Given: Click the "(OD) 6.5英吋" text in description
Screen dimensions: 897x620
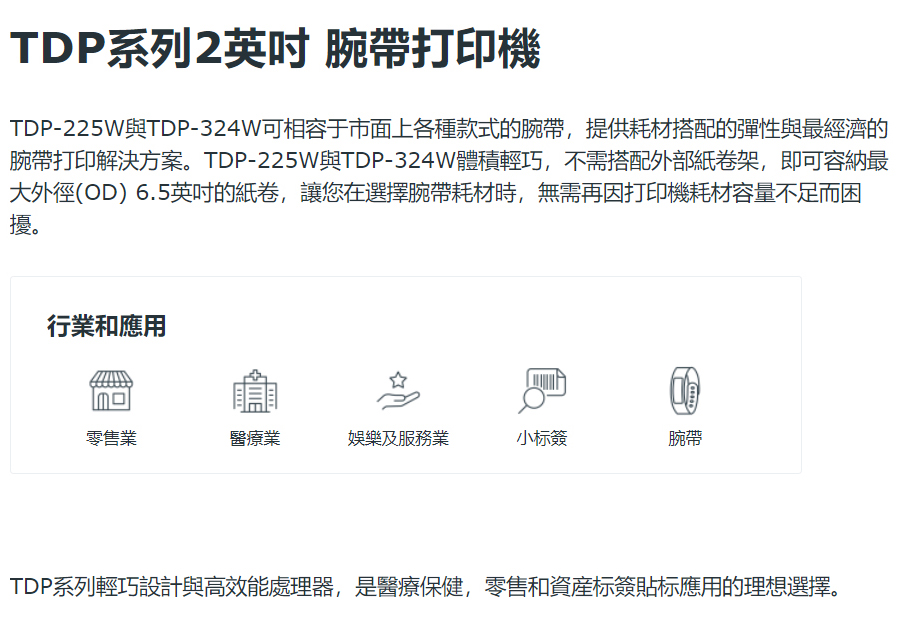Looking at the screenshot, I should pos(140,192).
